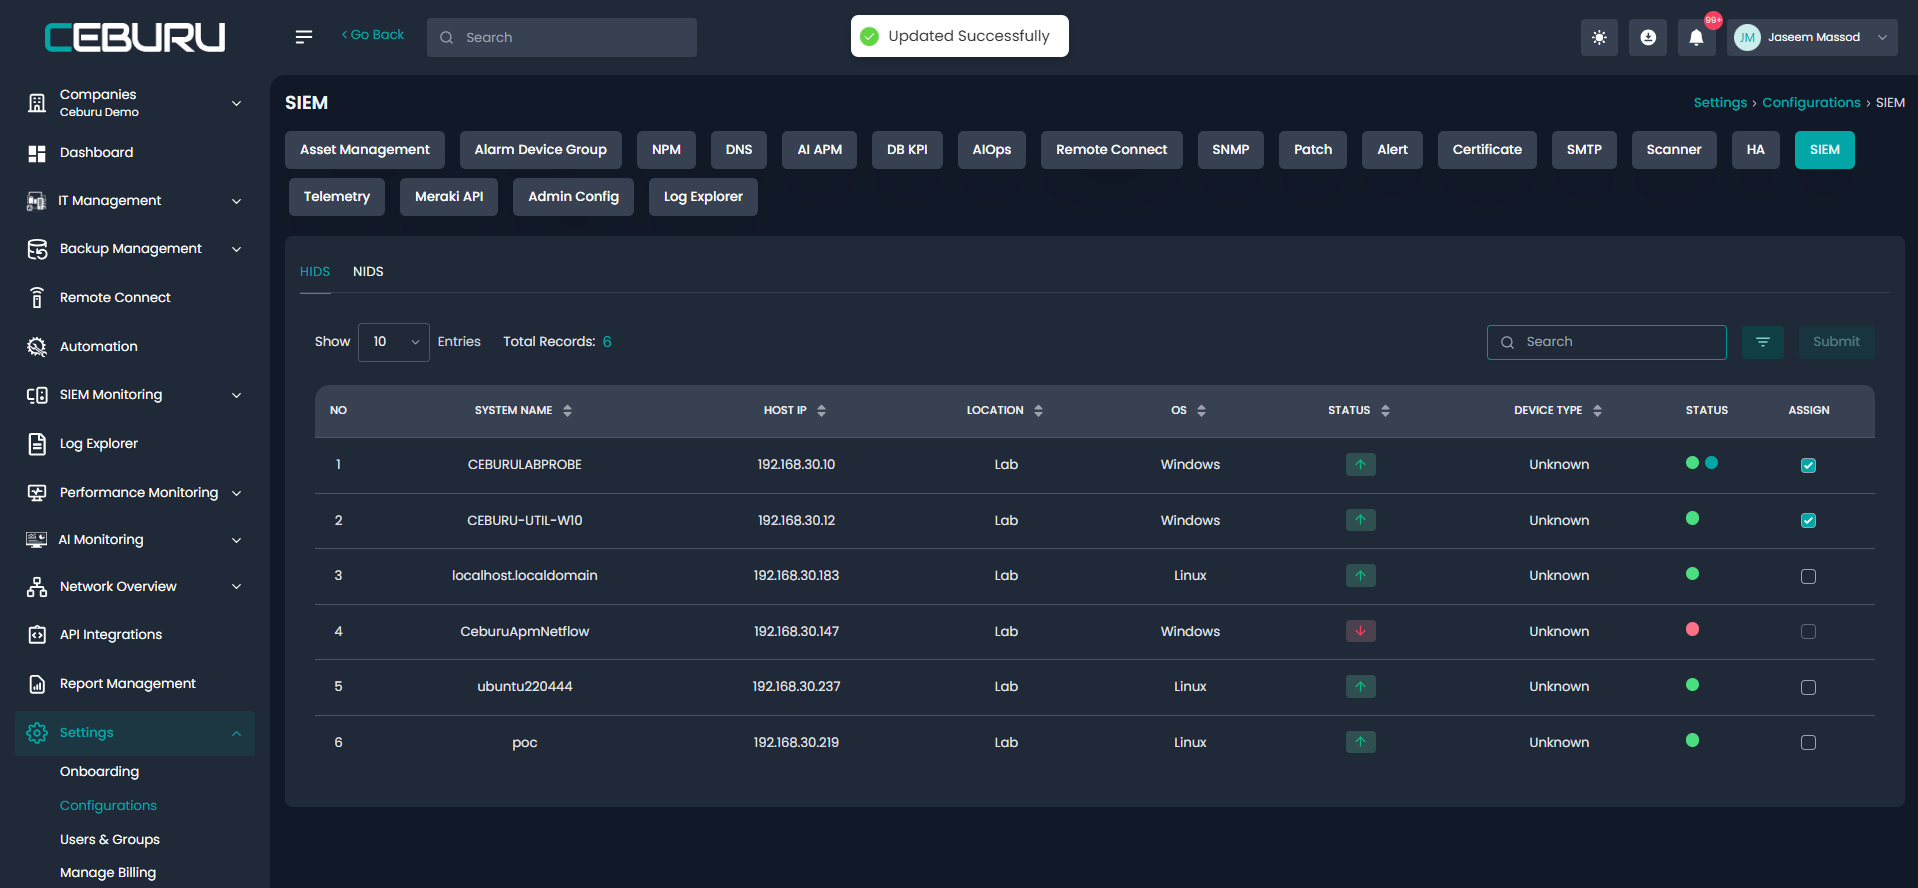Expand the Backup Management menu chevron

point(237,249)
